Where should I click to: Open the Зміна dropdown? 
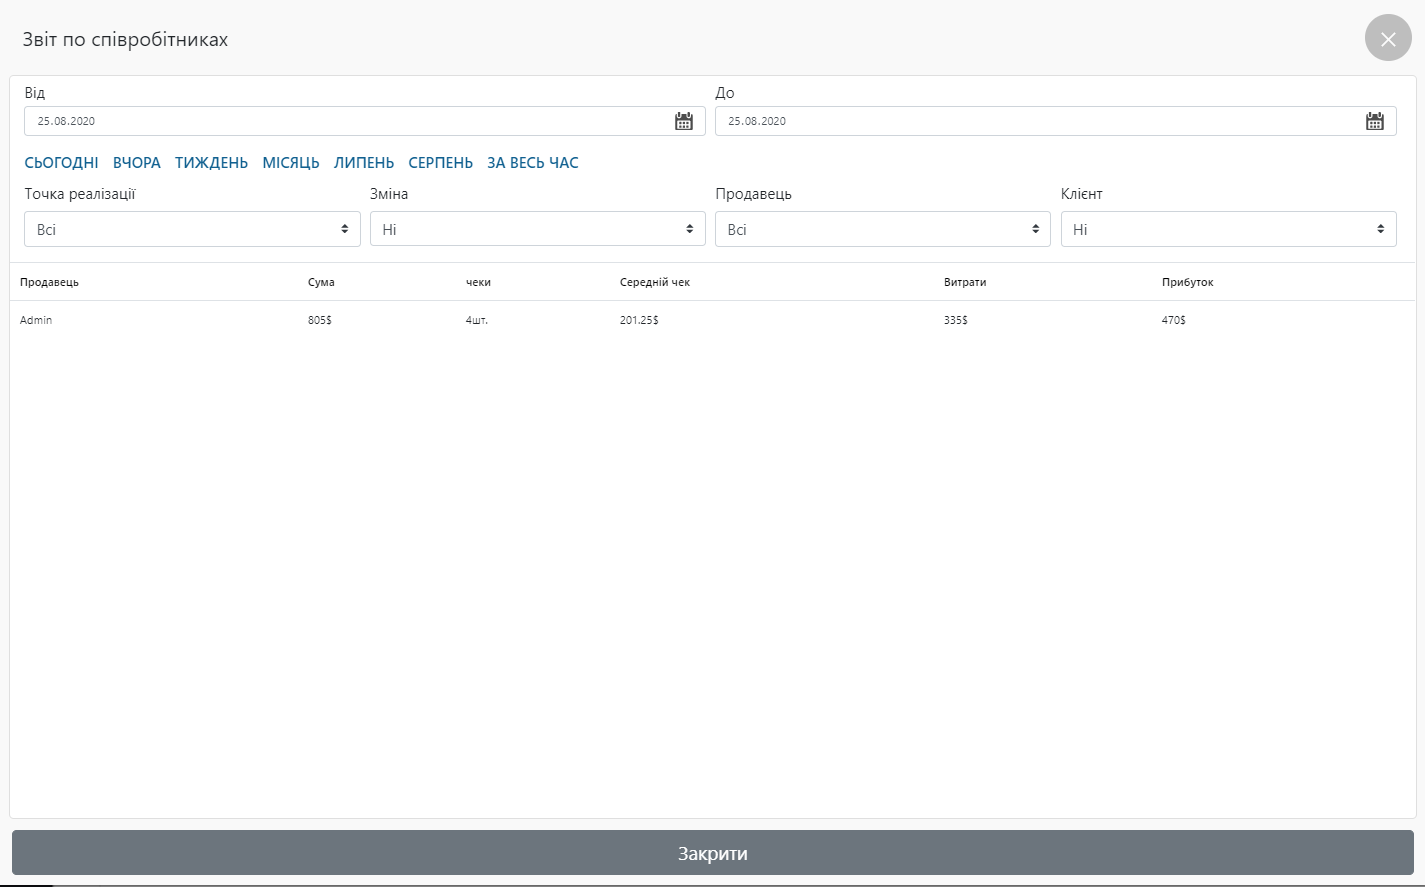click(537, 229)
